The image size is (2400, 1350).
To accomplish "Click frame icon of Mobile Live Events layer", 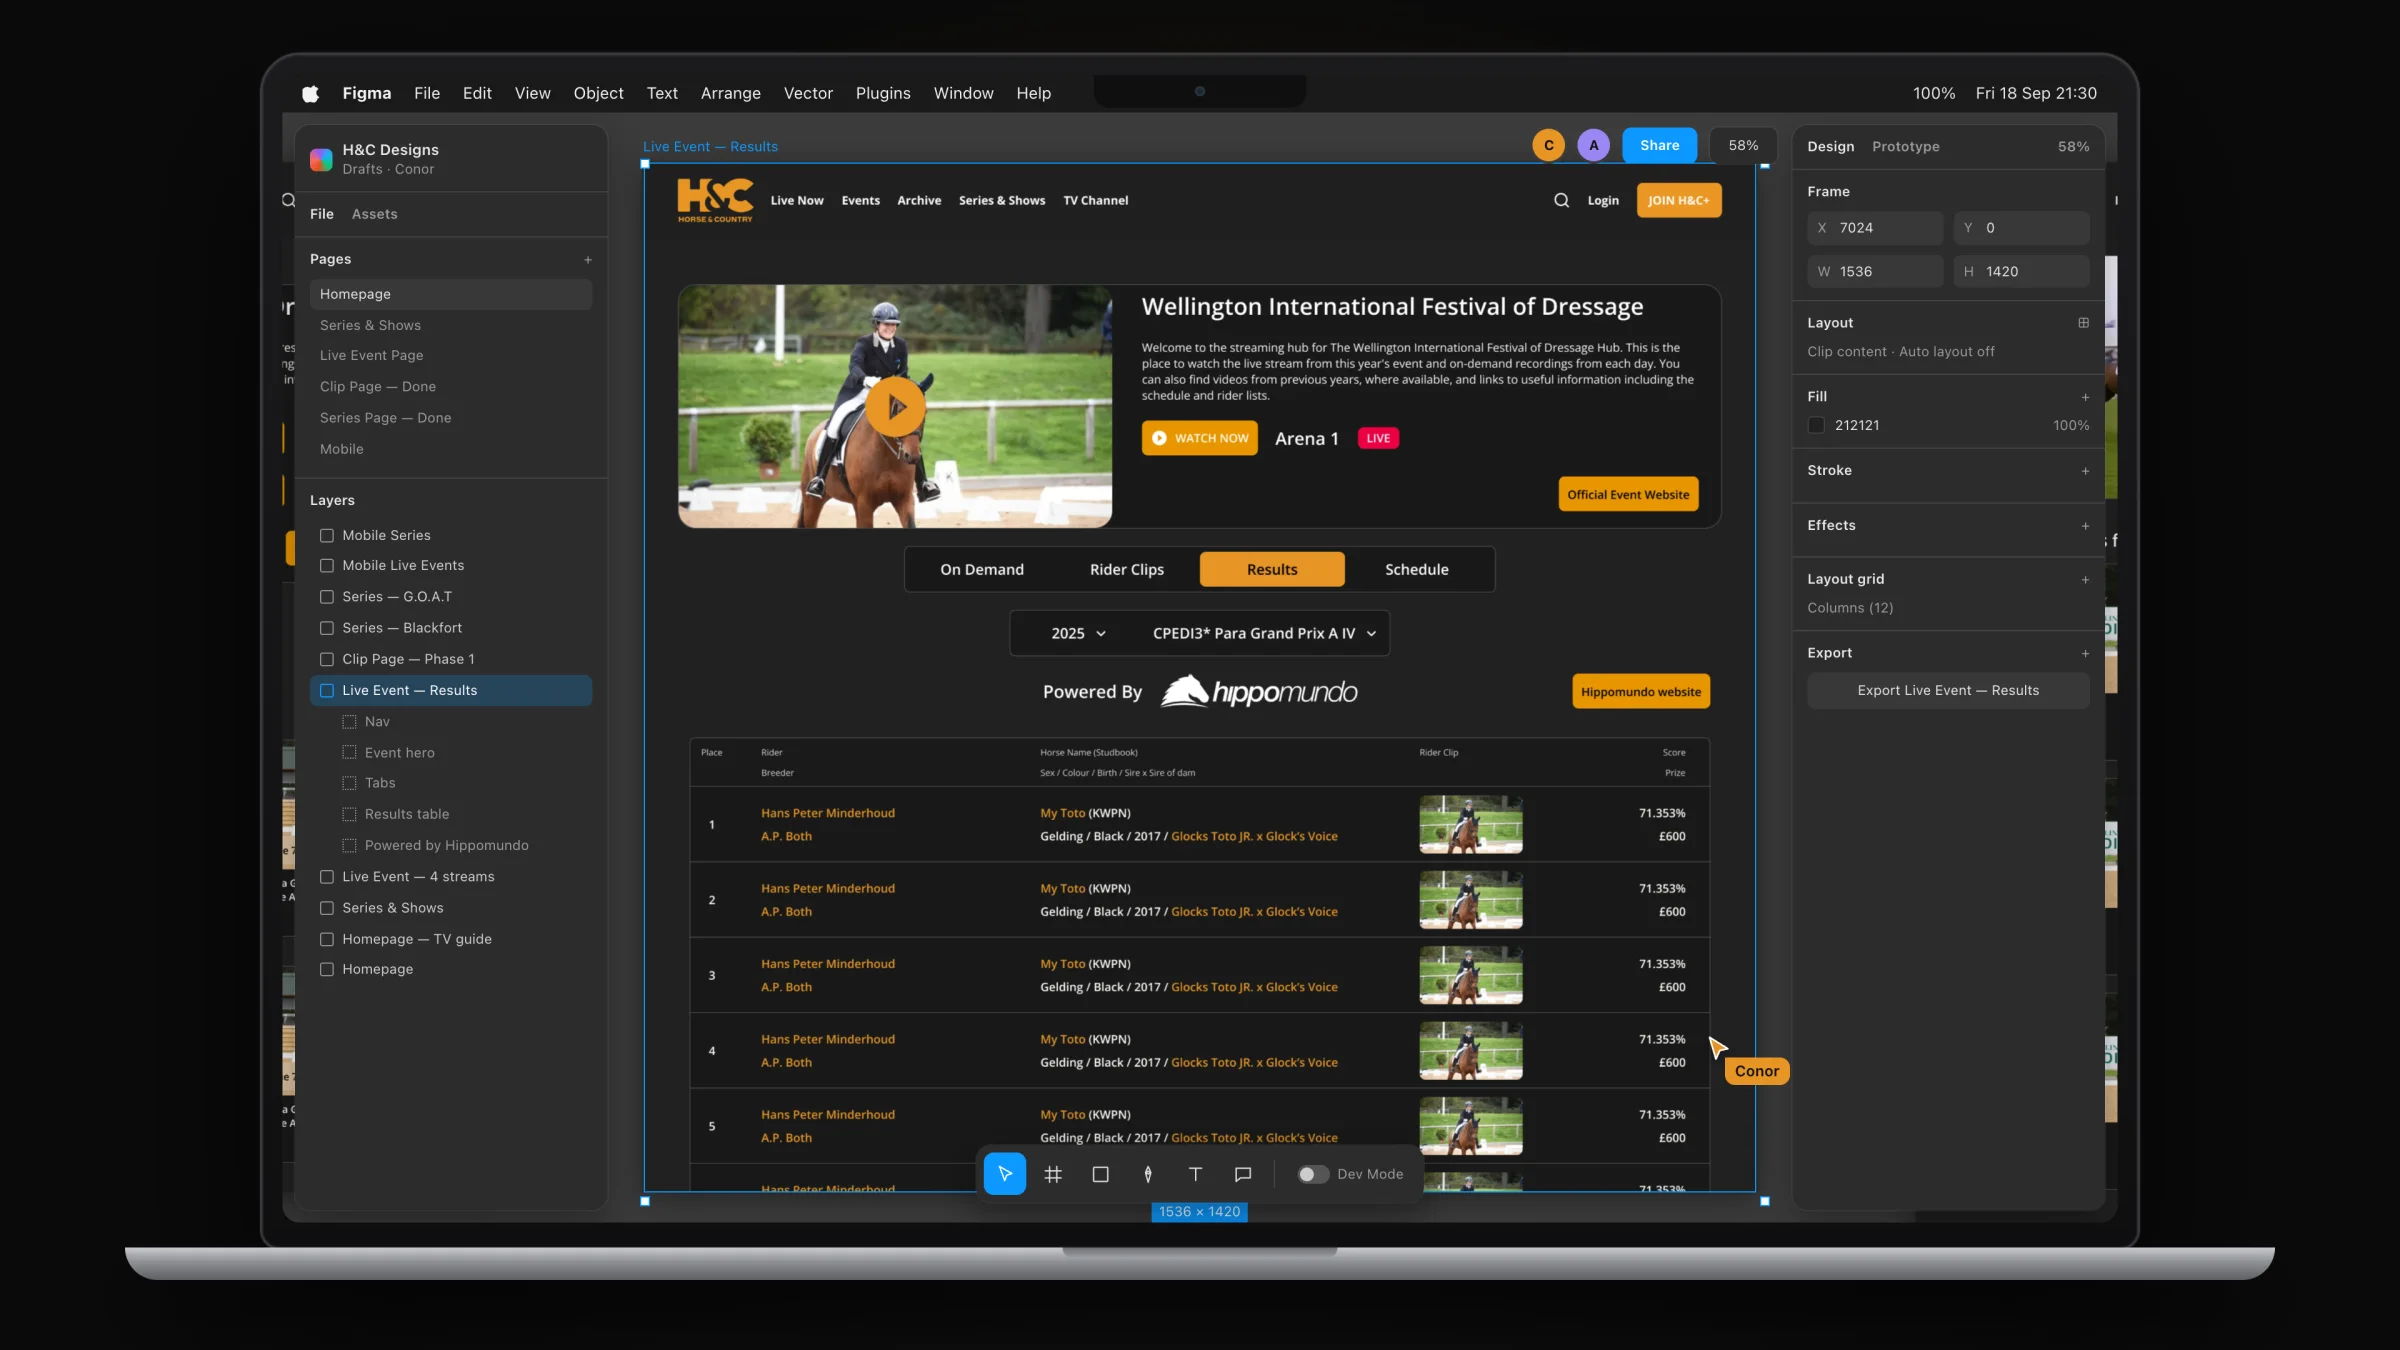I will point(326,566).
